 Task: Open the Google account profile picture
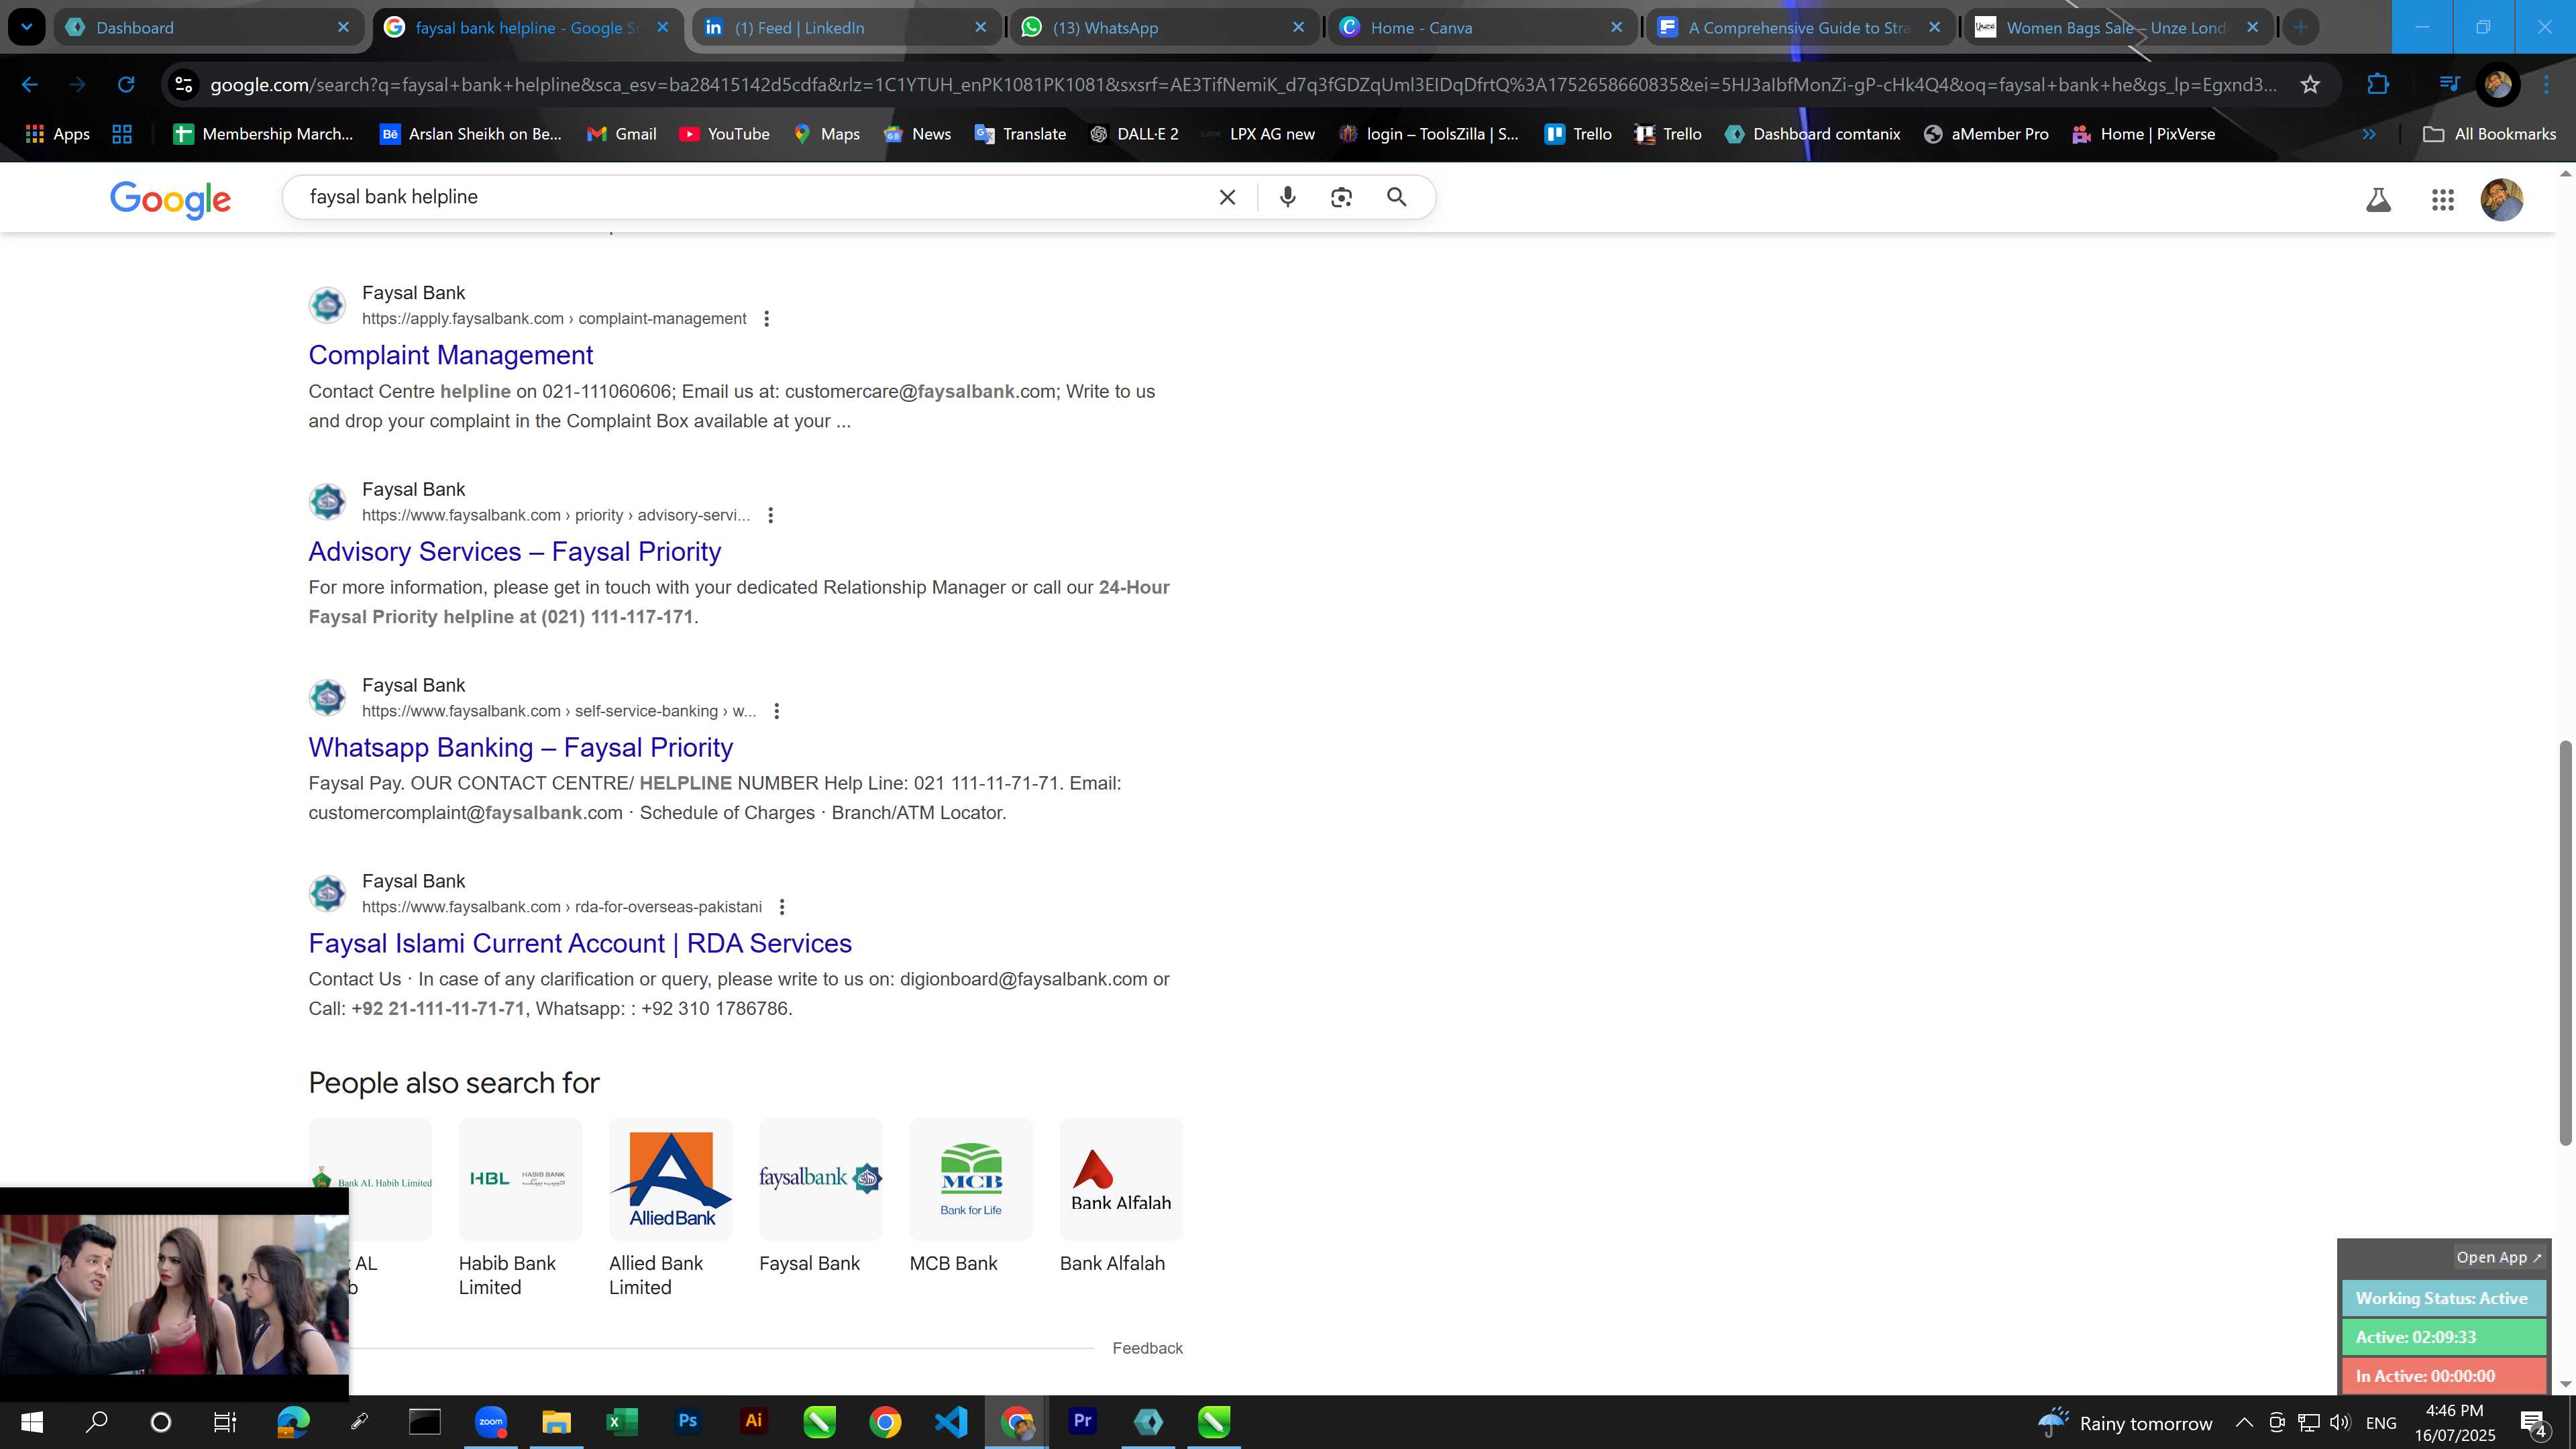point(2501,200)
